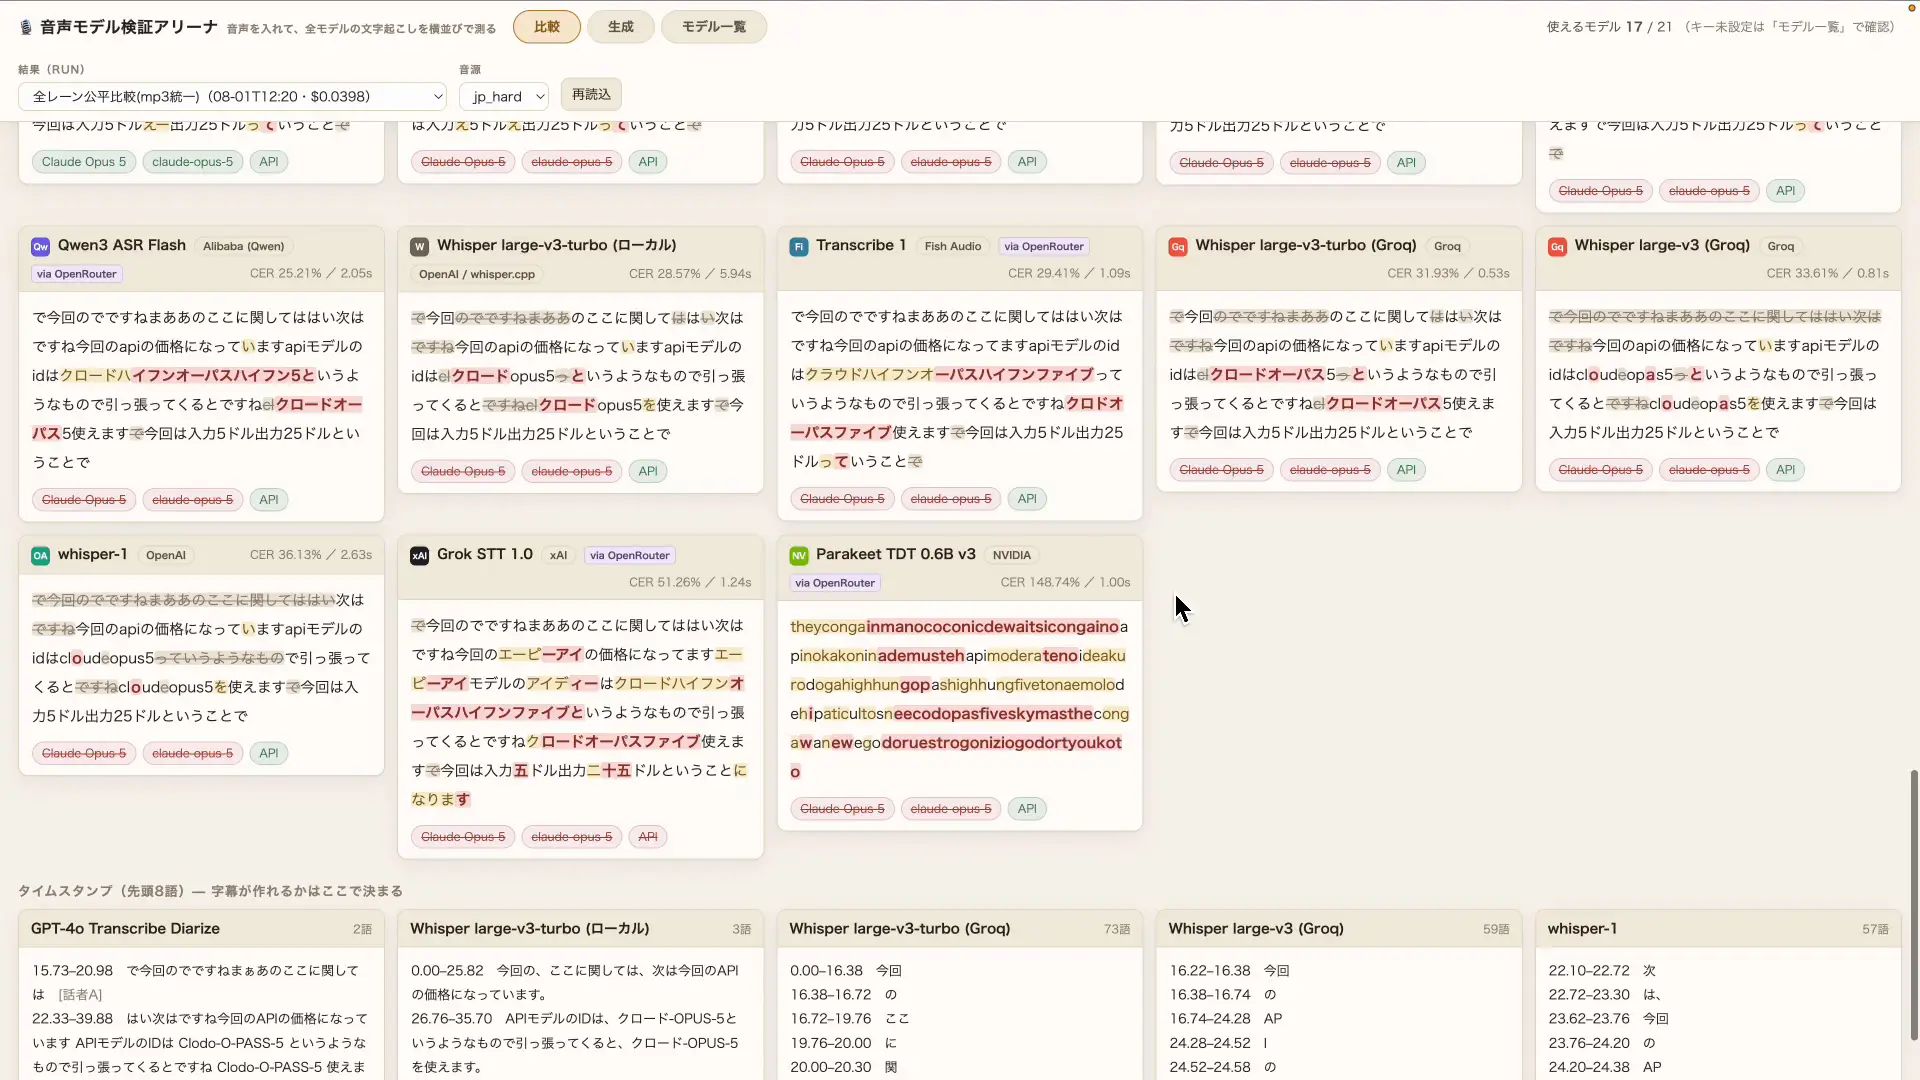Open the 音源 jp_hard dropdown

[504, 97]
